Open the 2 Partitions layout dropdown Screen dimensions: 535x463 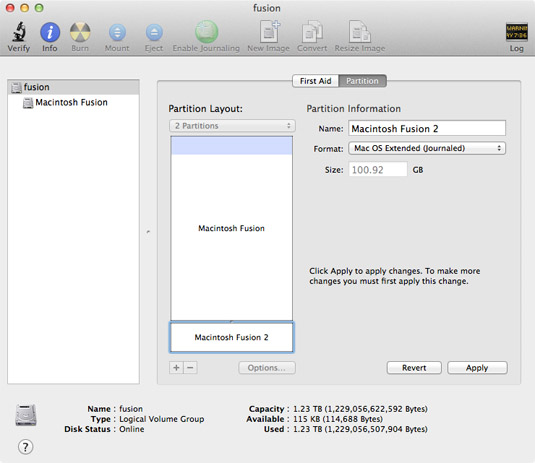pos(232,126)
